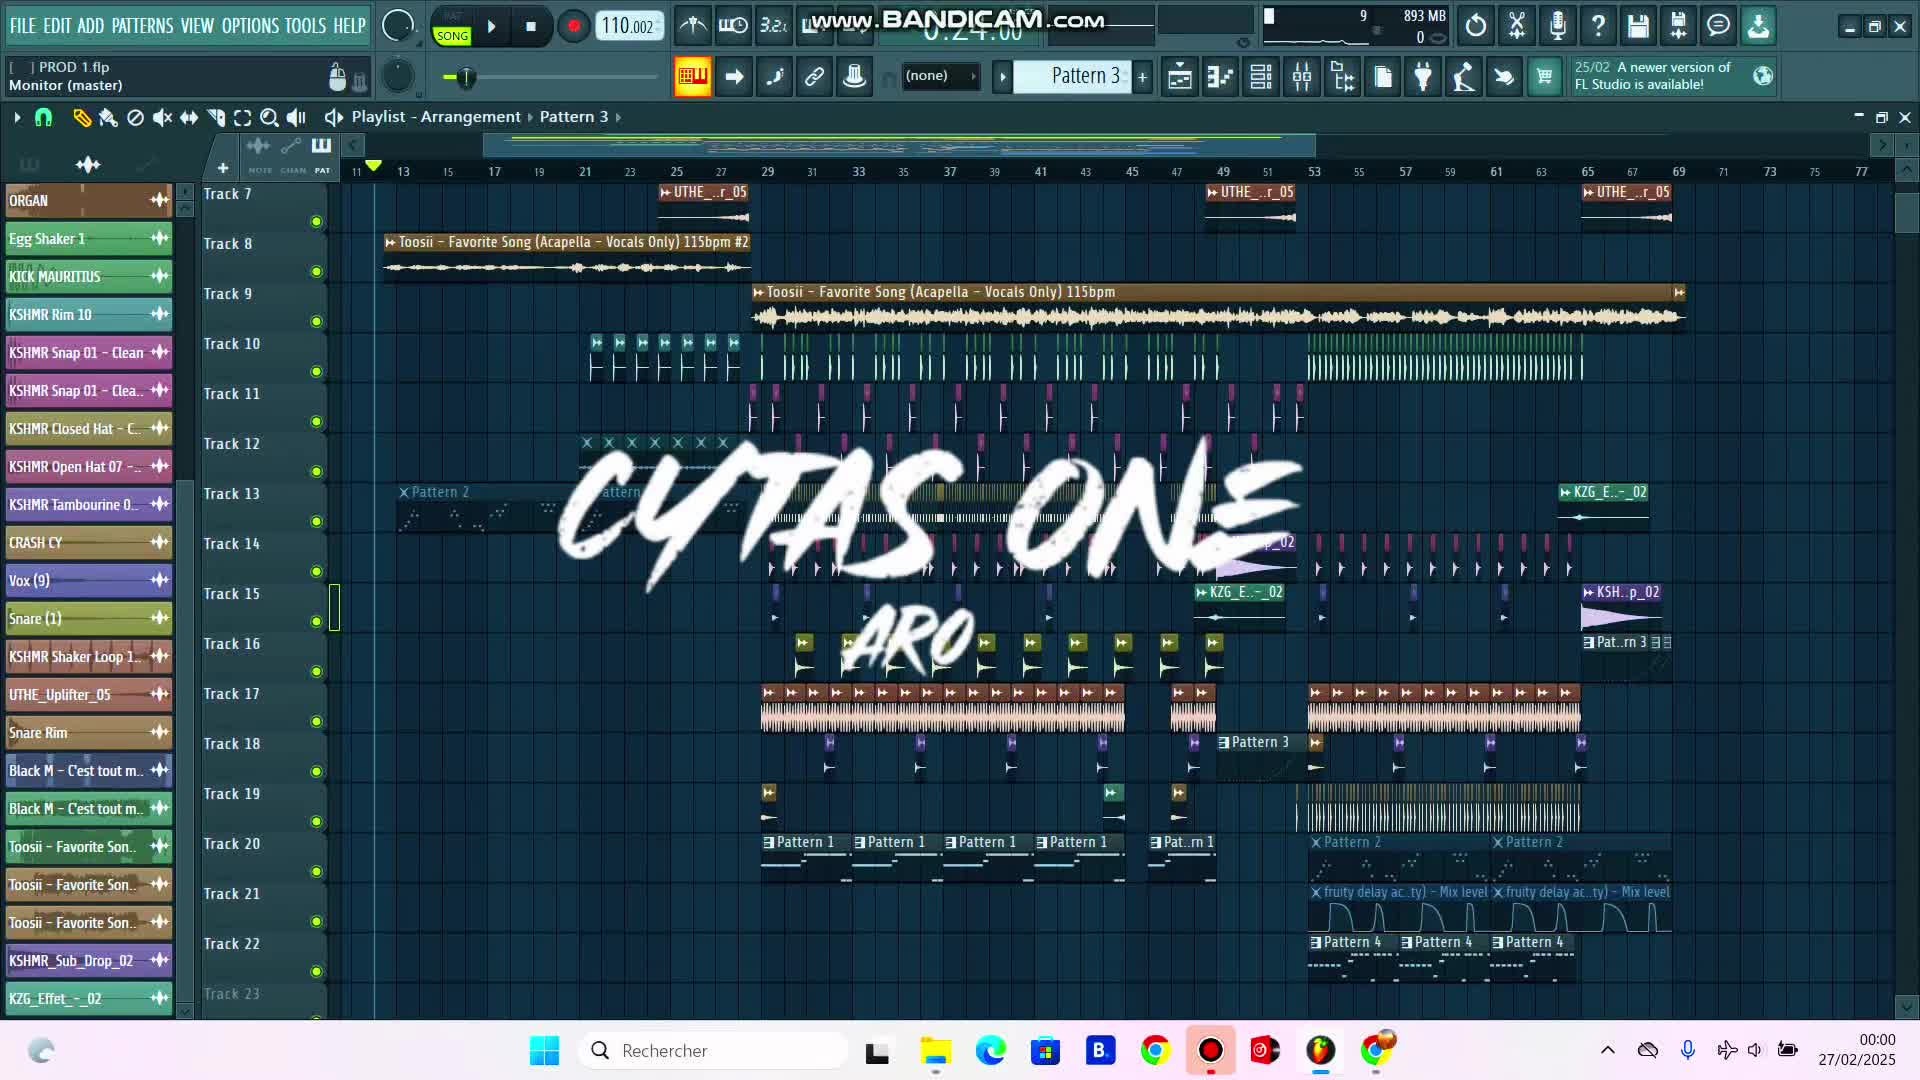Screen dimensions: 1920x1080
Task: Open the audio editor scissors icon
Action: [1517, 26]
